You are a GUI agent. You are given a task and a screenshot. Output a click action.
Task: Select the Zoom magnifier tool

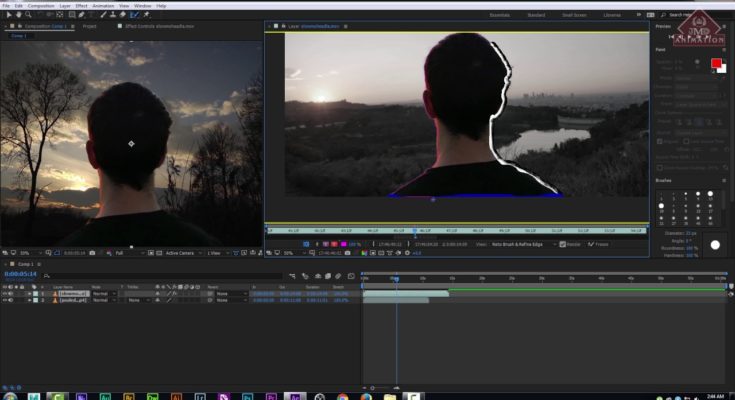[28, 15]
